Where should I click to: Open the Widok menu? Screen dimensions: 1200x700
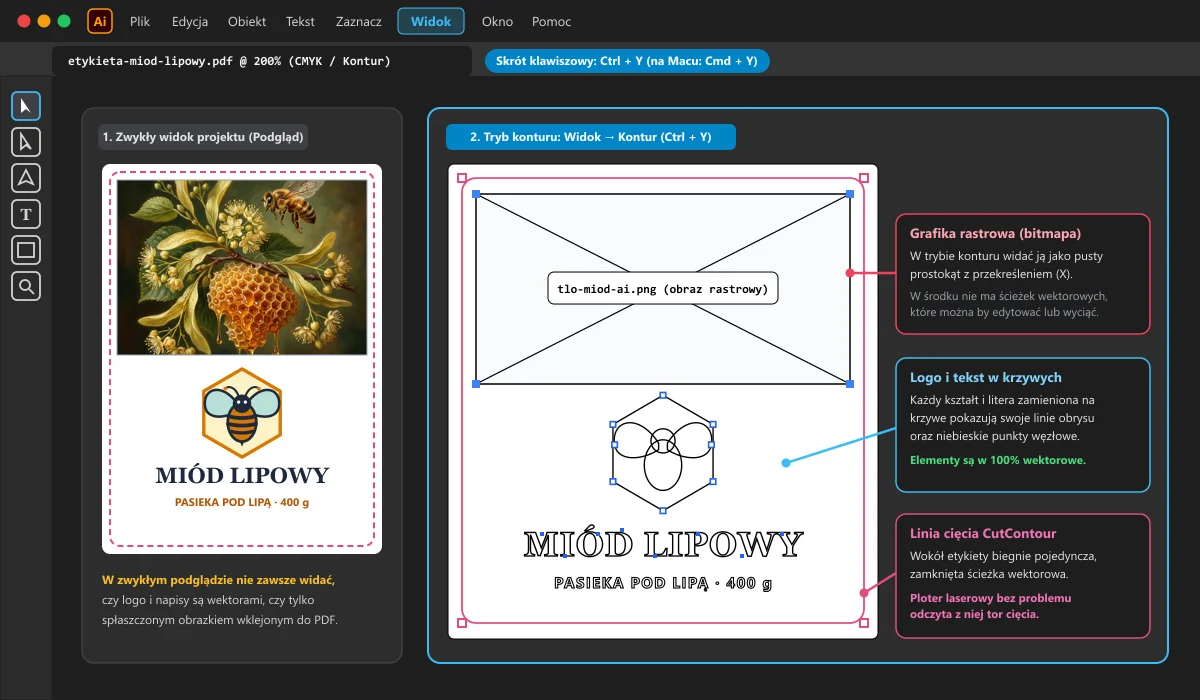tap(431, 21)
